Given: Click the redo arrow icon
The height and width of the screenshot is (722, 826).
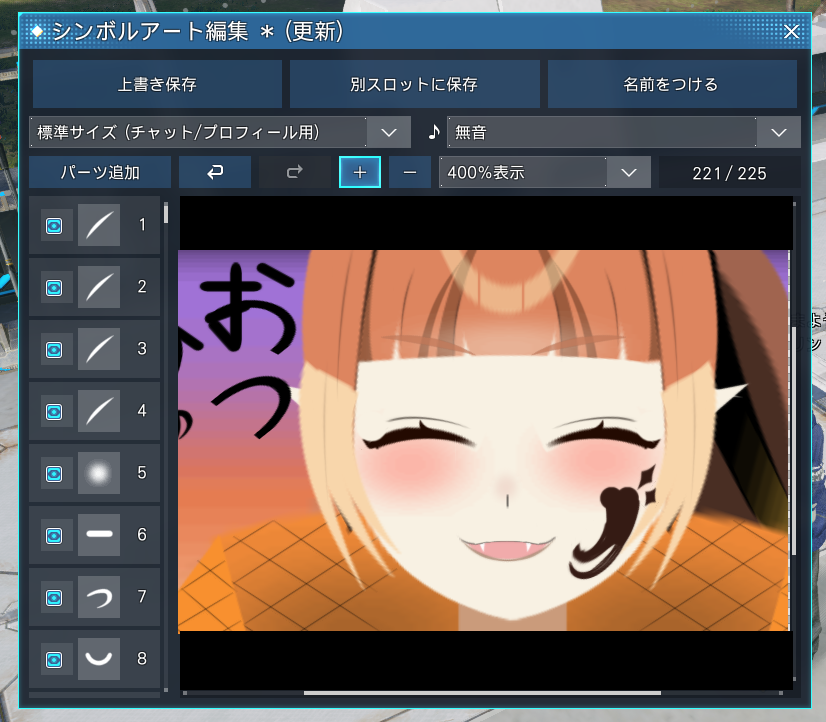Looking at the screenshot, I should tap(294, 172).
